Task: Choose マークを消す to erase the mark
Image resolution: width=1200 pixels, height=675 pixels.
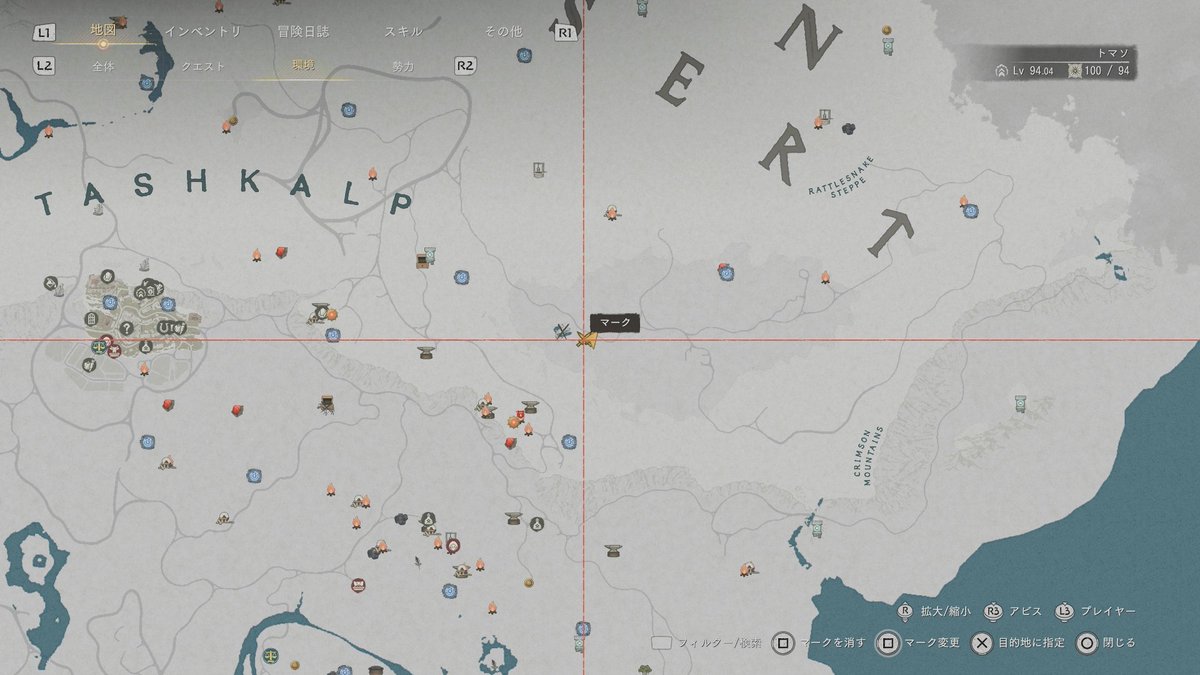Action: tap(819, 643)
